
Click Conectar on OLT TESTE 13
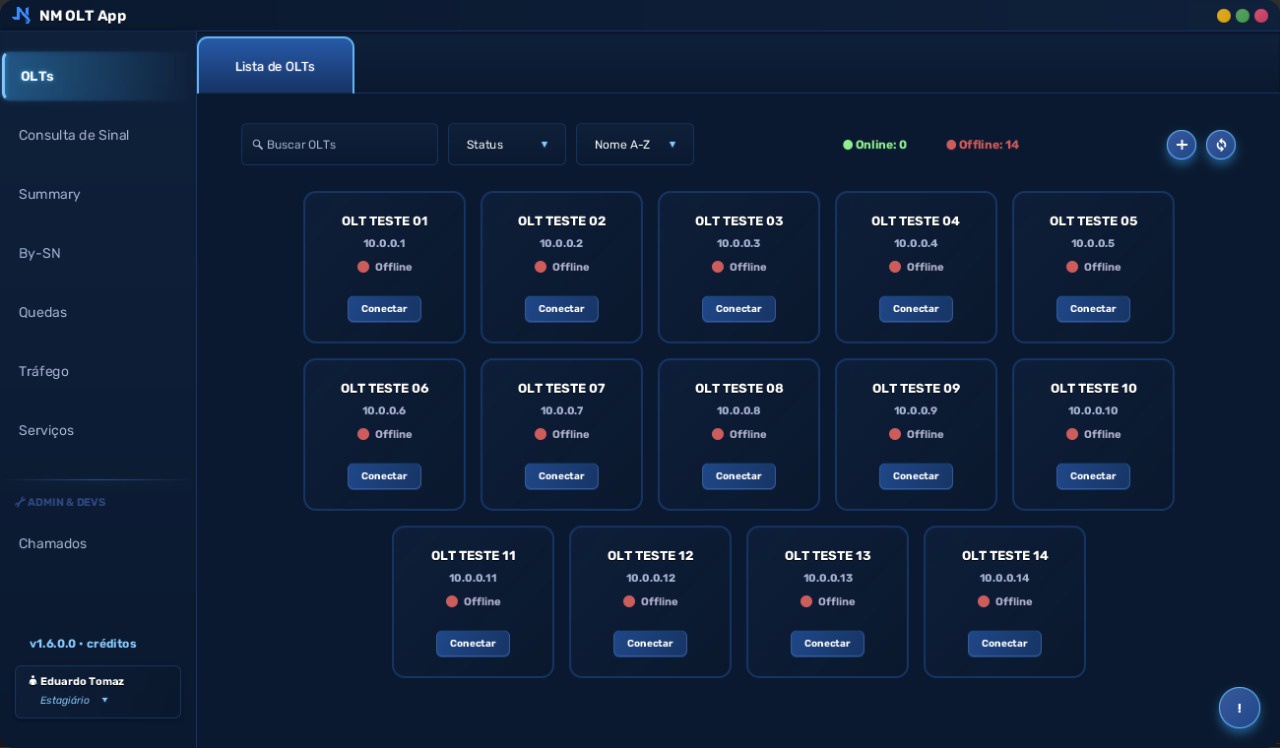827,643
